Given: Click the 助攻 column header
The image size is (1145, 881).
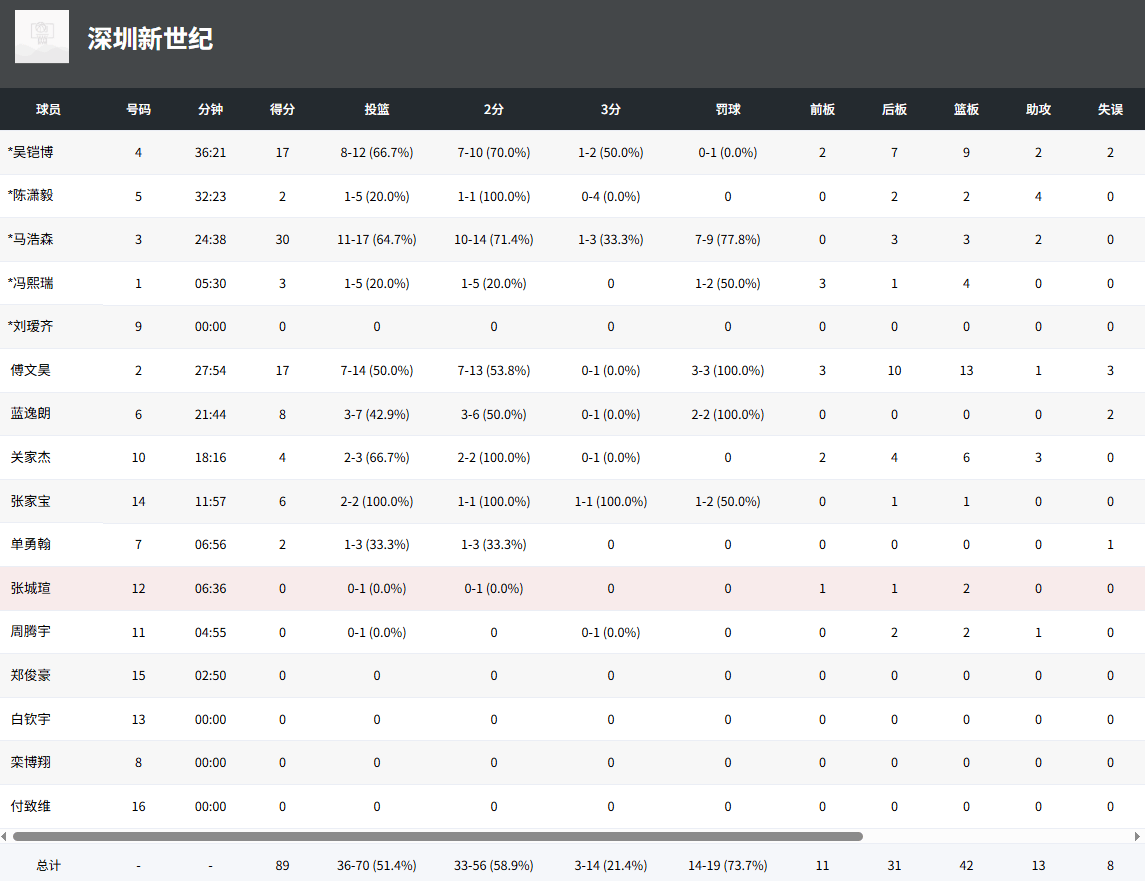Looking at the screenshot, I should (1038, 110).
